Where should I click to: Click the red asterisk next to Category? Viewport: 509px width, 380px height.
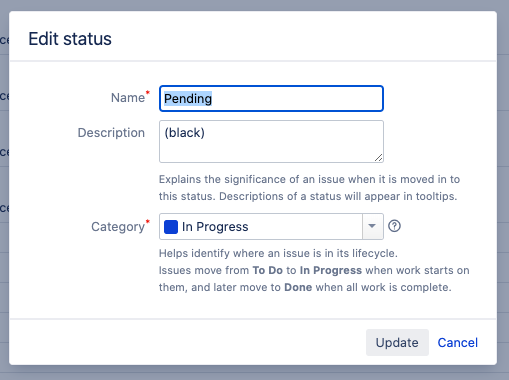point(148,221)
